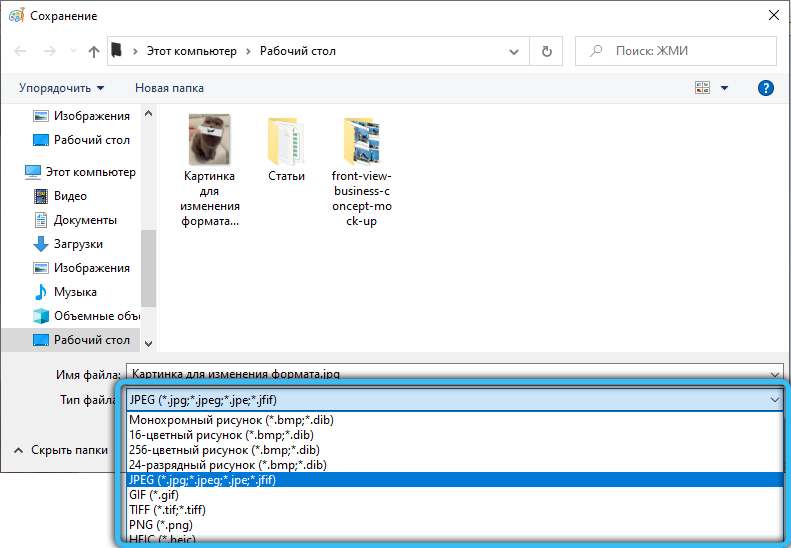Click the Up one level arrow icon
Image resolution: width=791 pixels, height=548 pixels.
pos(94,51)
